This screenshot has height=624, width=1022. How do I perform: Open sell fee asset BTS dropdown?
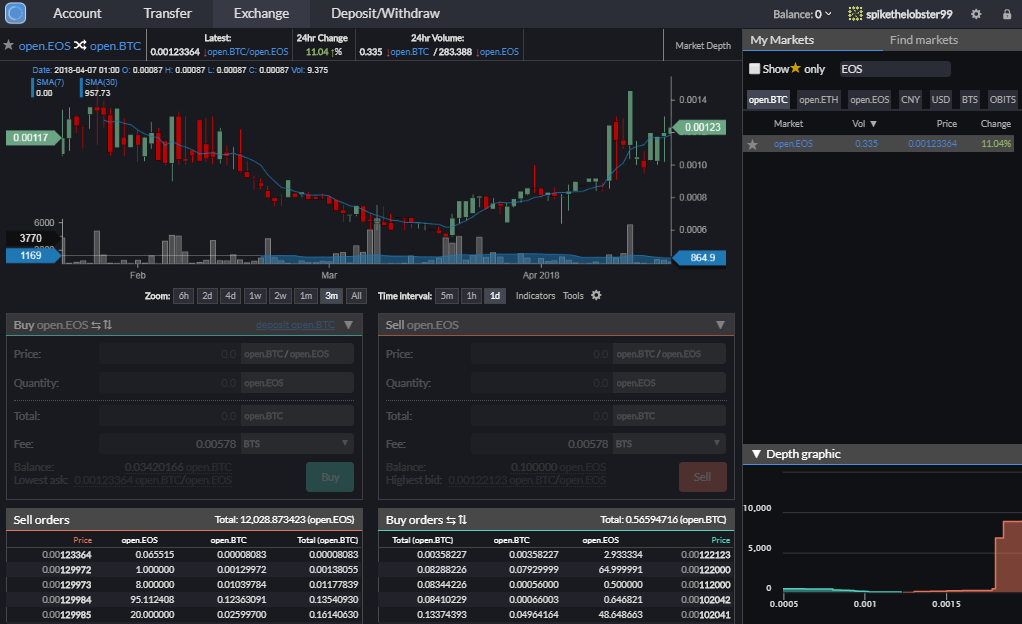tap(669, 443)
